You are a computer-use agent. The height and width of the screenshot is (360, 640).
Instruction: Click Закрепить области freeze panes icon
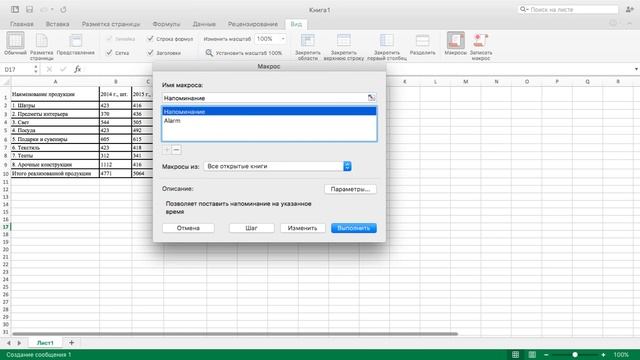tap(307, 40)
